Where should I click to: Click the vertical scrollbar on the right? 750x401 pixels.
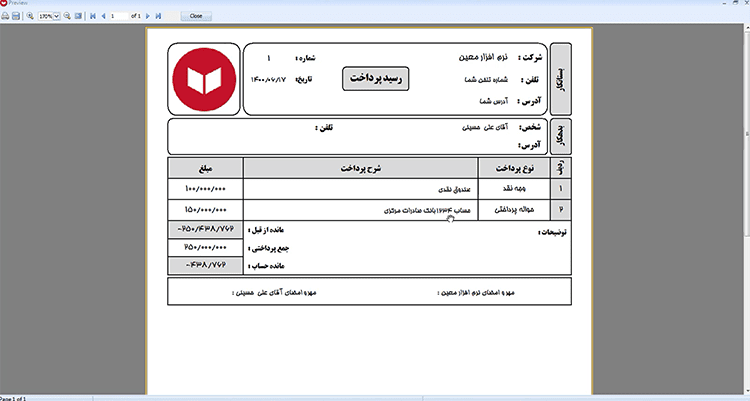click(747, 211)
